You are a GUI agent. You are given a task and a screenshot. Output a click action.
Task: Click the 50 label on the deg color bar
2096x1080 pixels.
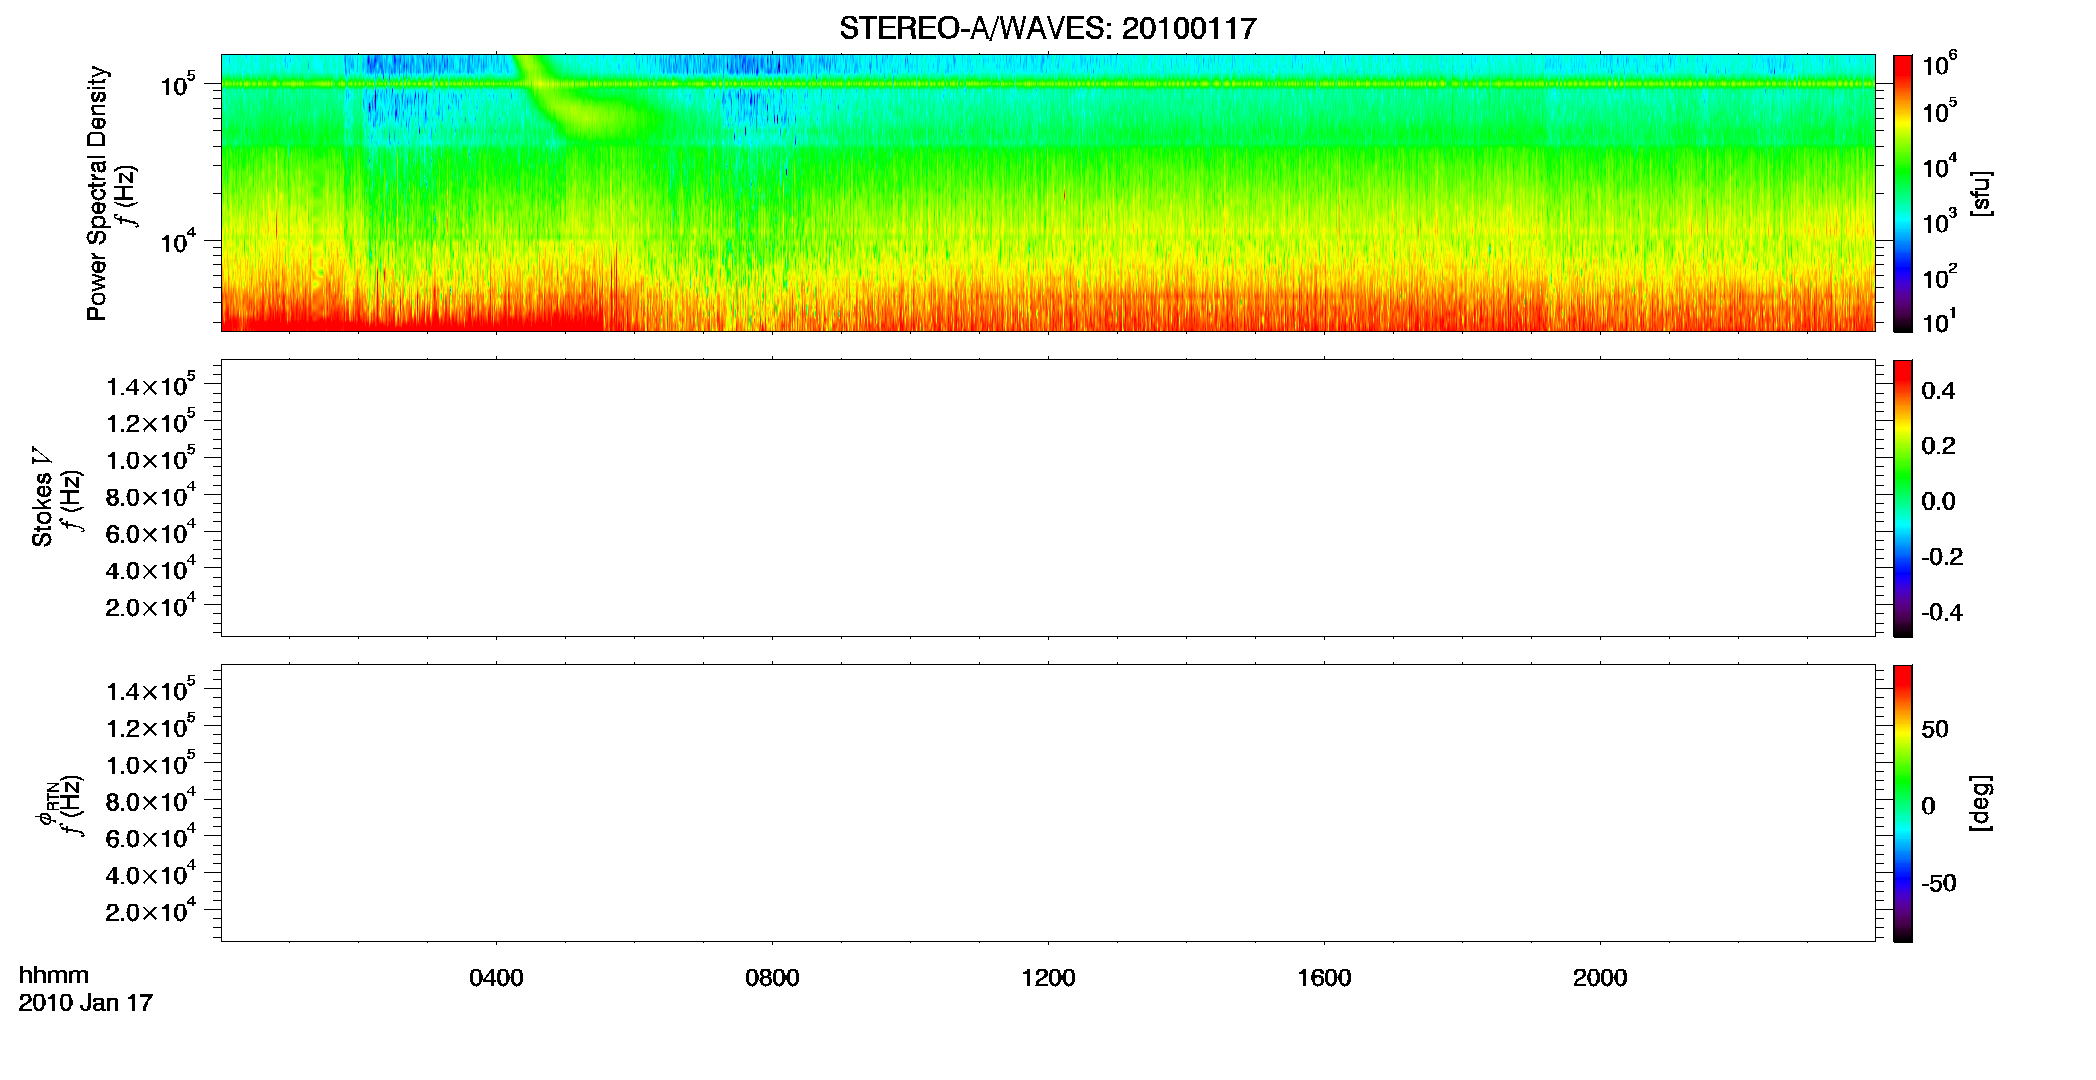click(x=1935, y=729)
